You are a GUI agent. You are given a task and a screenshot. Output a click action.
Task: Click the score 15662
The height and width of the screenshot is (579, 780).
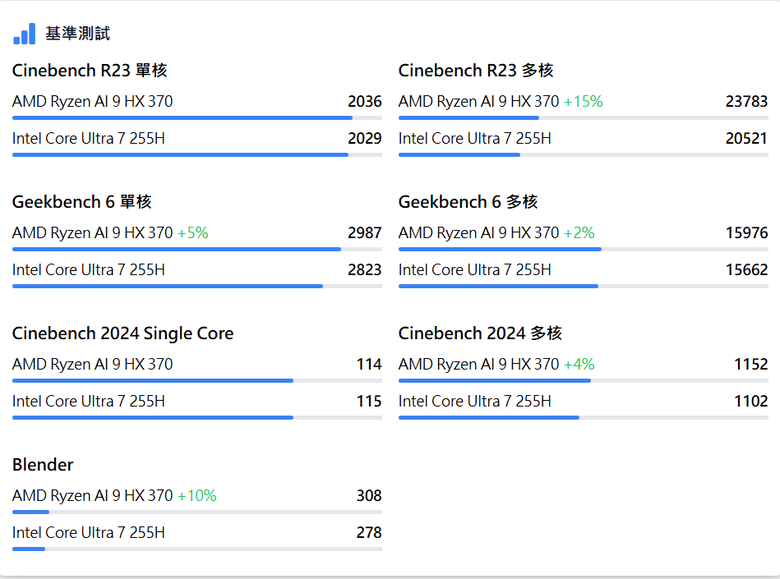tap(746, 270)
